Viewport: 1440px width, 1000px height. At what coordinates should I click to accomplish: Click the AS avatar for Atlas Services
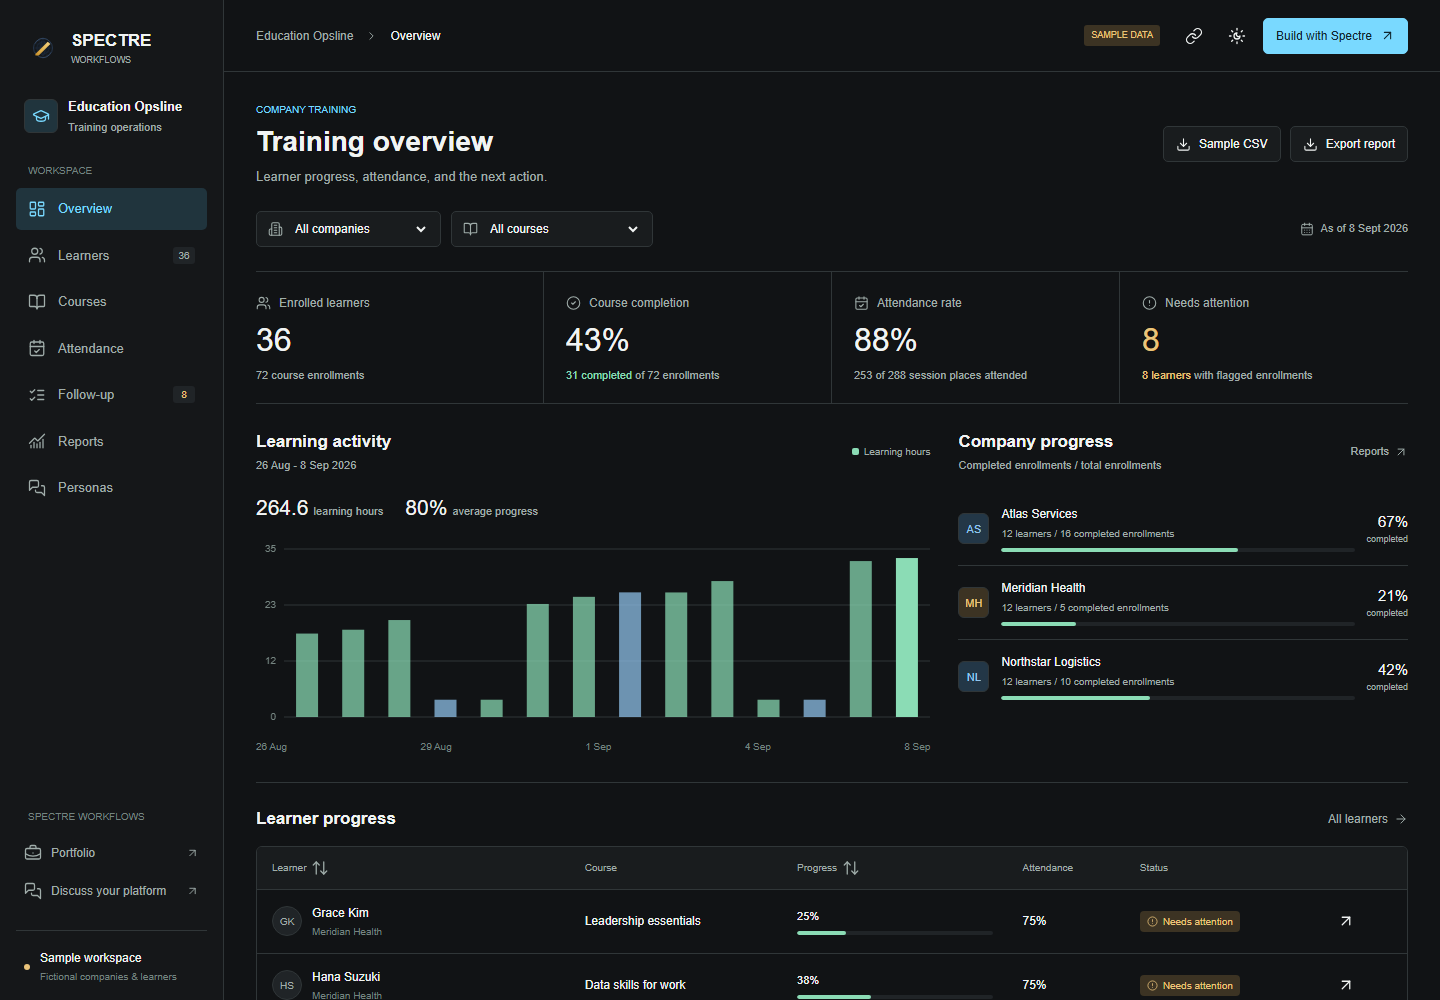click(974, 529)
